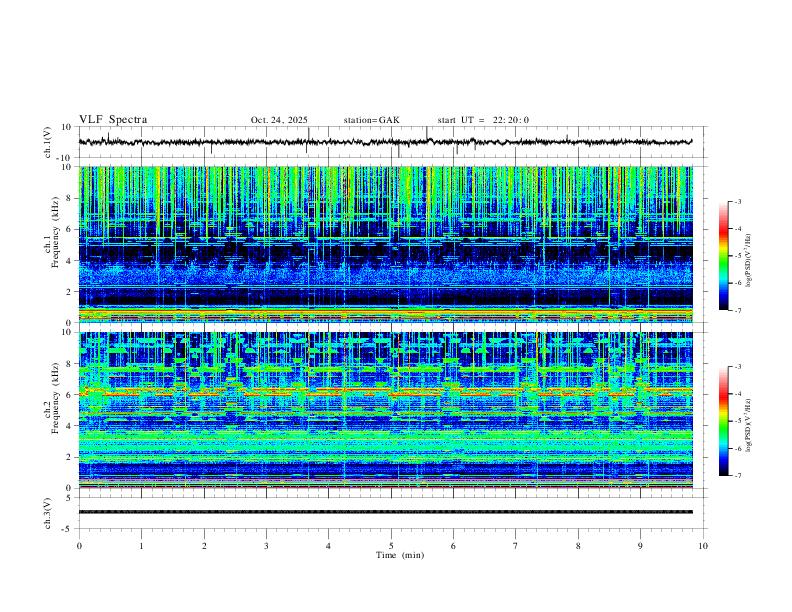This screenshot has height=612, width=792.
Task: Click time axis tick label '10'
Action: [703, 546]
